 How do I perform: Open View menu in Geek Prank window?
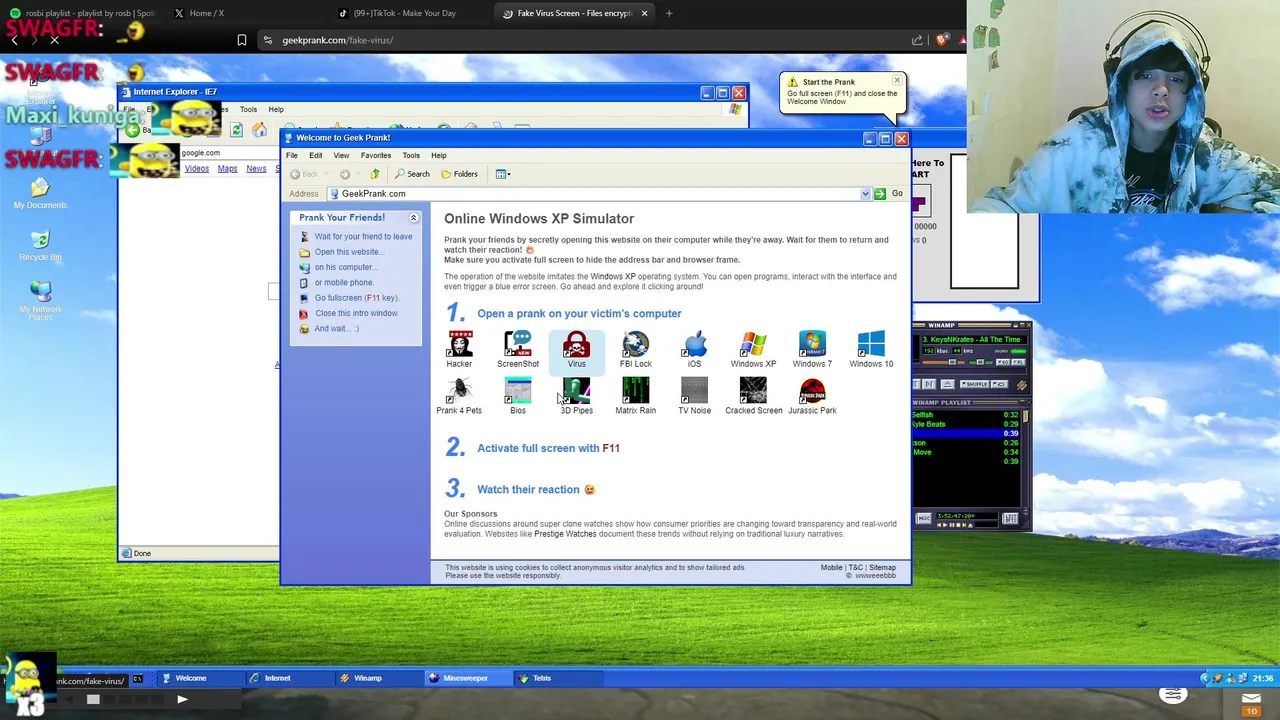point(341,155)
